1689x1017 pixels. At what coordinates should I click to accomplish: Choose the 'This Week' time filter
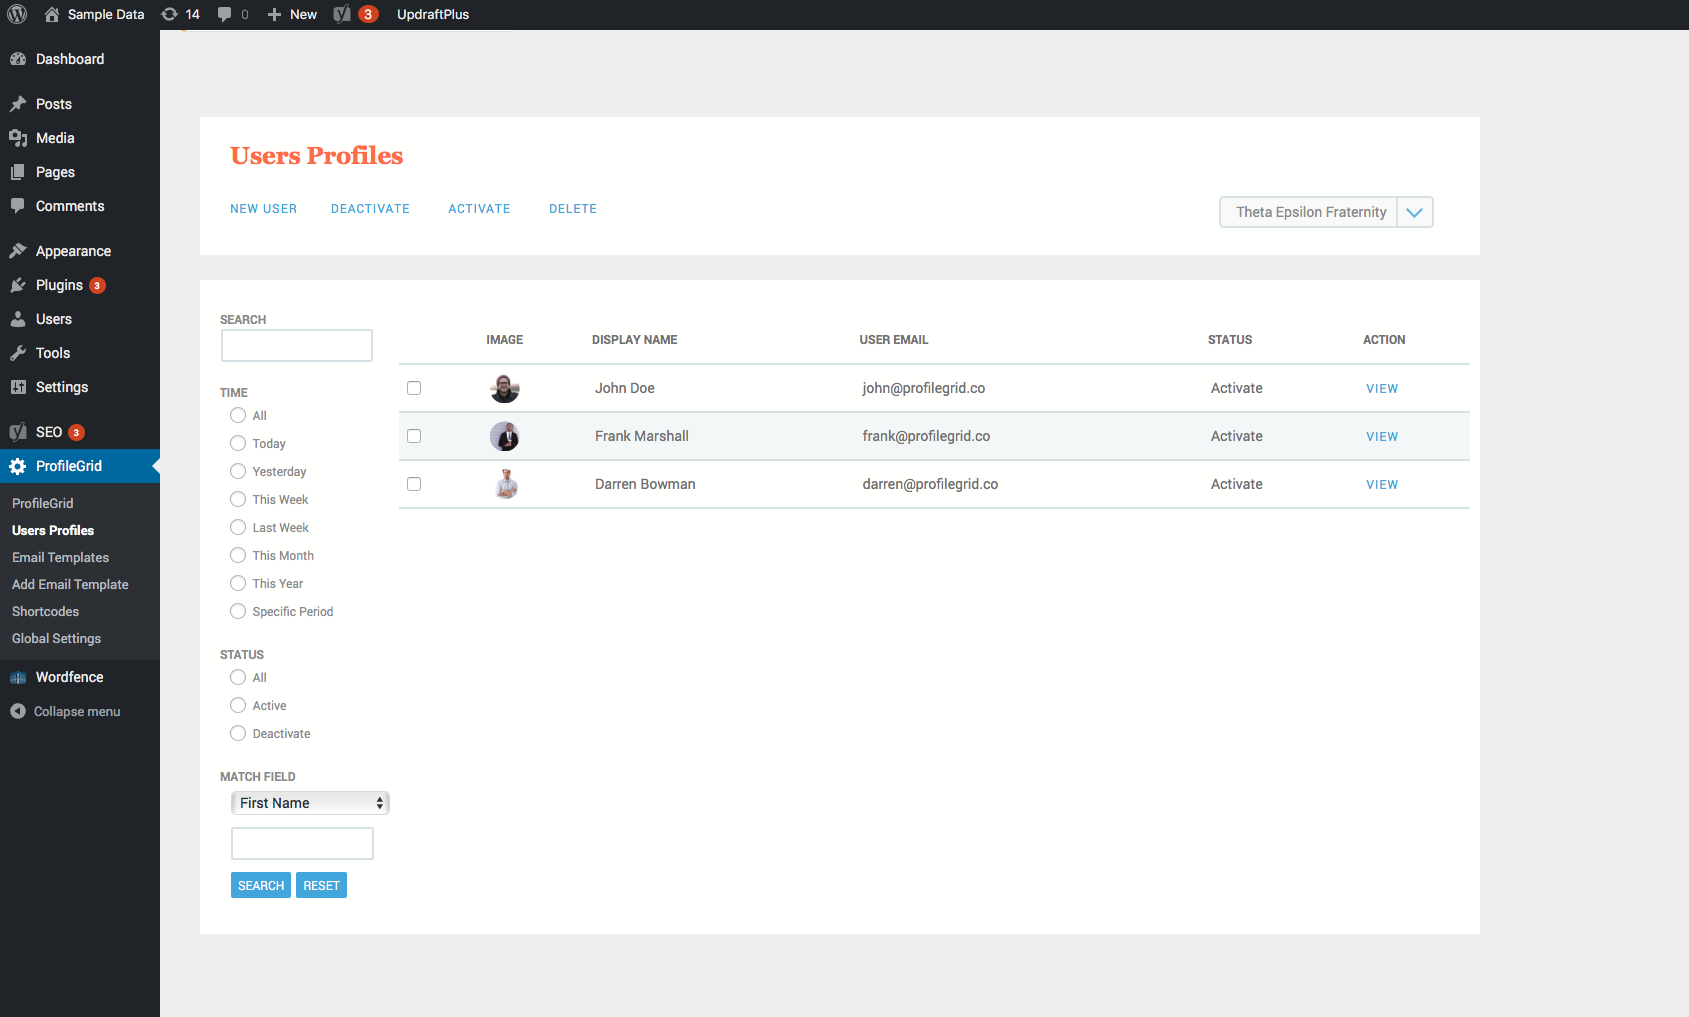coord(238,499)
